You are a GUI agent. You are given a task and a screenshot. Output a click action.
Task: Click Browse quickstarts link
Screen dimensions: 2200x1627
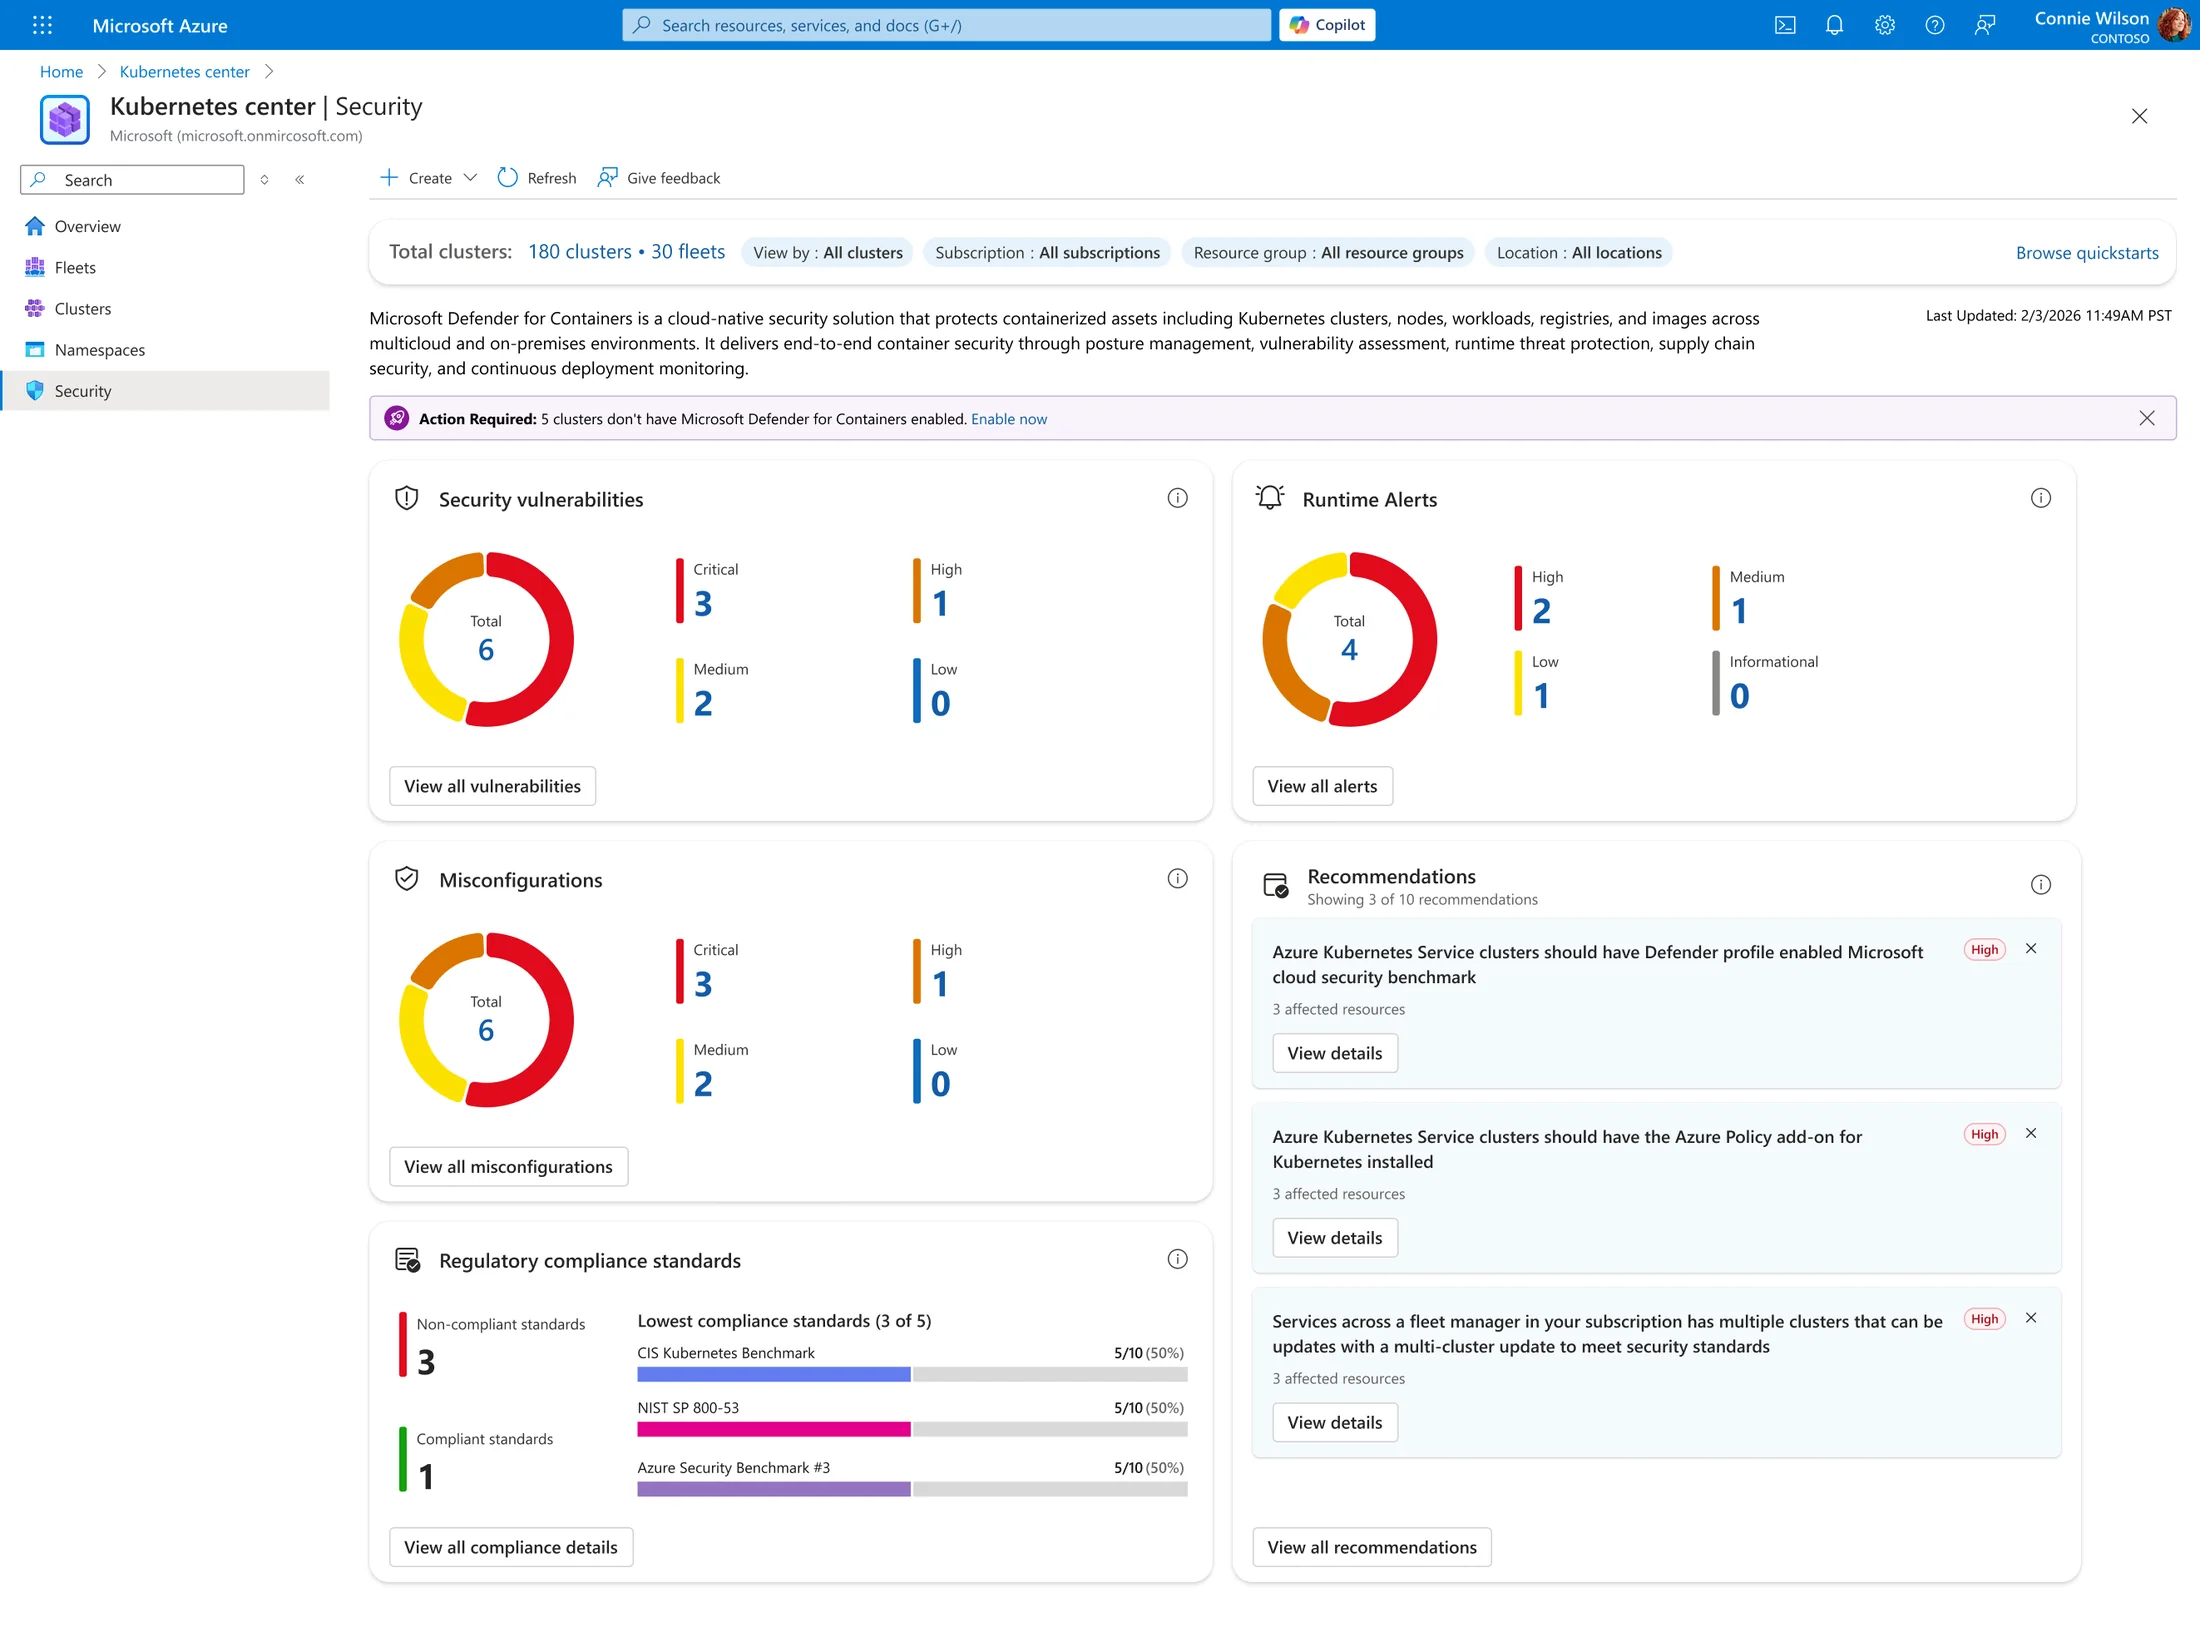tap(2086, 252)
